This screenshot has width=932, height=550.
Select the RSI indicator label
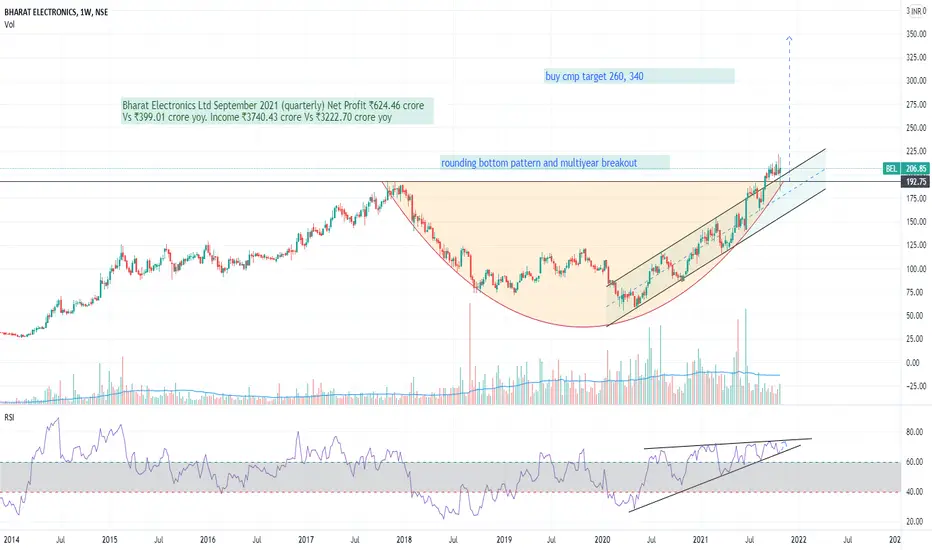[x=9, y=417]
